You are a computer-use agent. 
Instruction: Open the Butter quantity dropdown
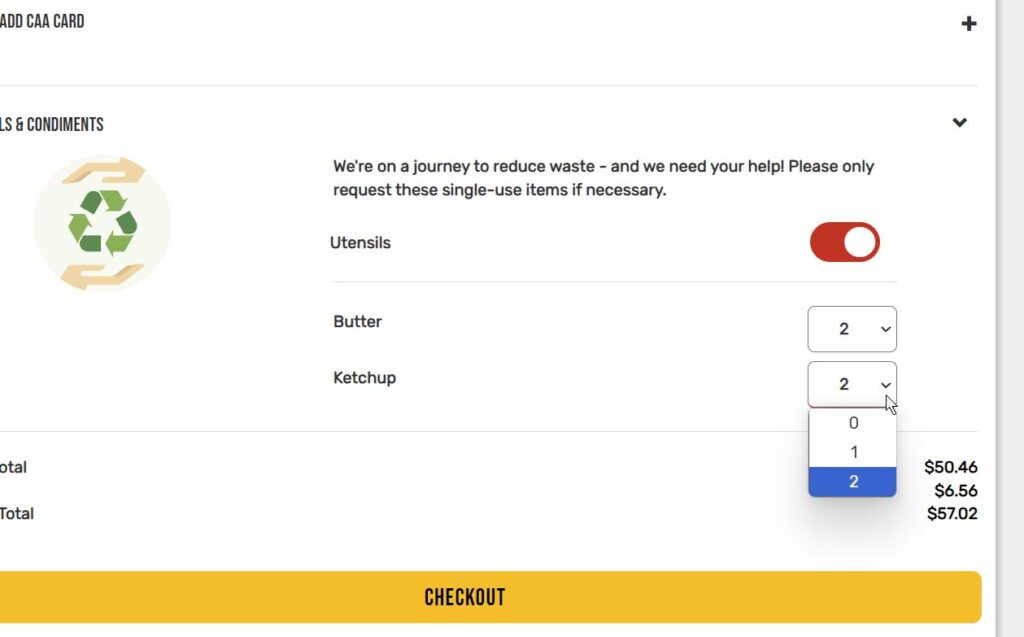click(852, 329)
